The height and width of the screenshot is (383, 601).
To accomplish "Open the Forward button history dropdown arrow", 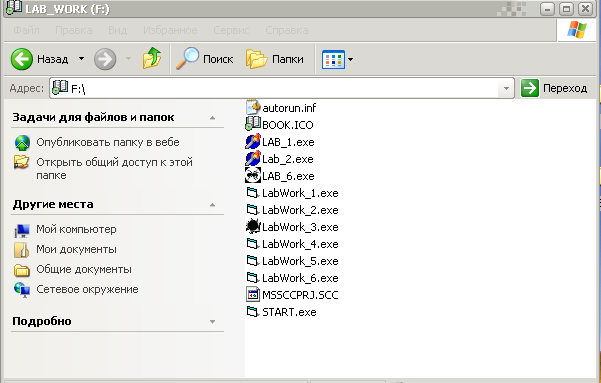I will click(128, 59).
